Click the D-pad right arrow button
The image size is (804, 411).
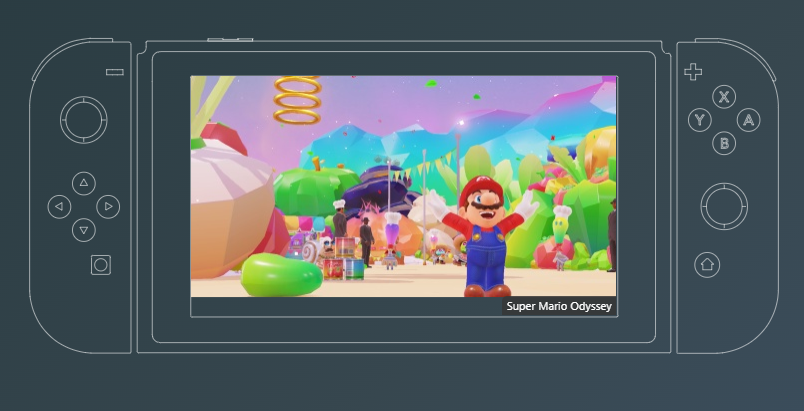click(108, 207)
